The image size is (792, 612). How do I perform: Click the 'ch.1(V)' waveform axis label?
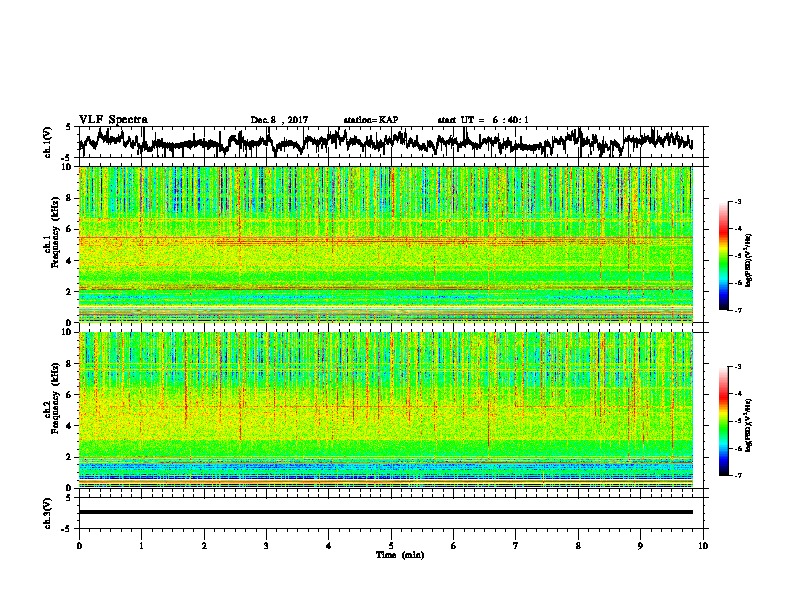[x=48, y=142]
